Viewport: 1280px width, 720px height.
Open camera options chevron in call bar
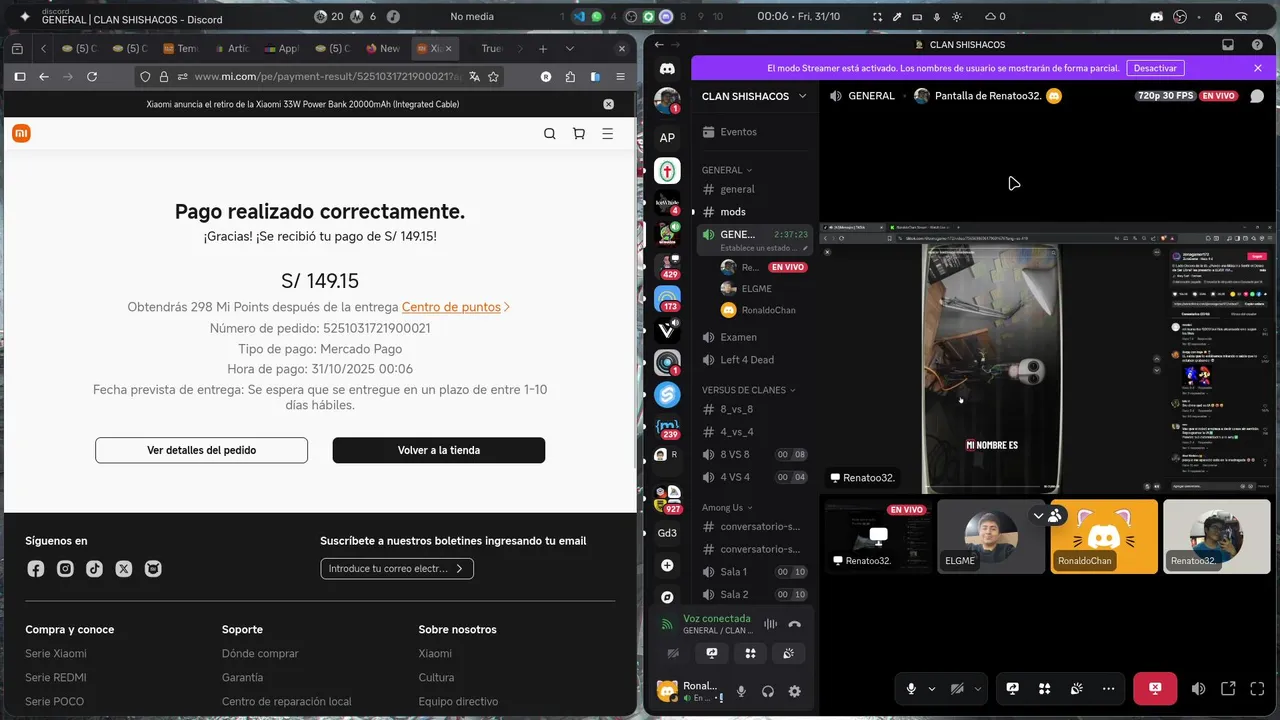pos(978,688)
